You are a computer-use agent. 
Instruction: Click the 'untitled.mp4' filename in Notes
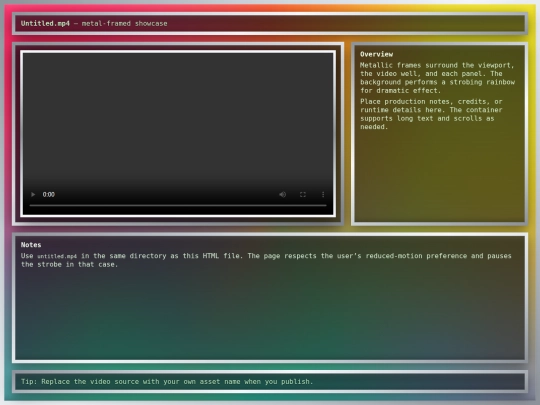coord(57,256)
